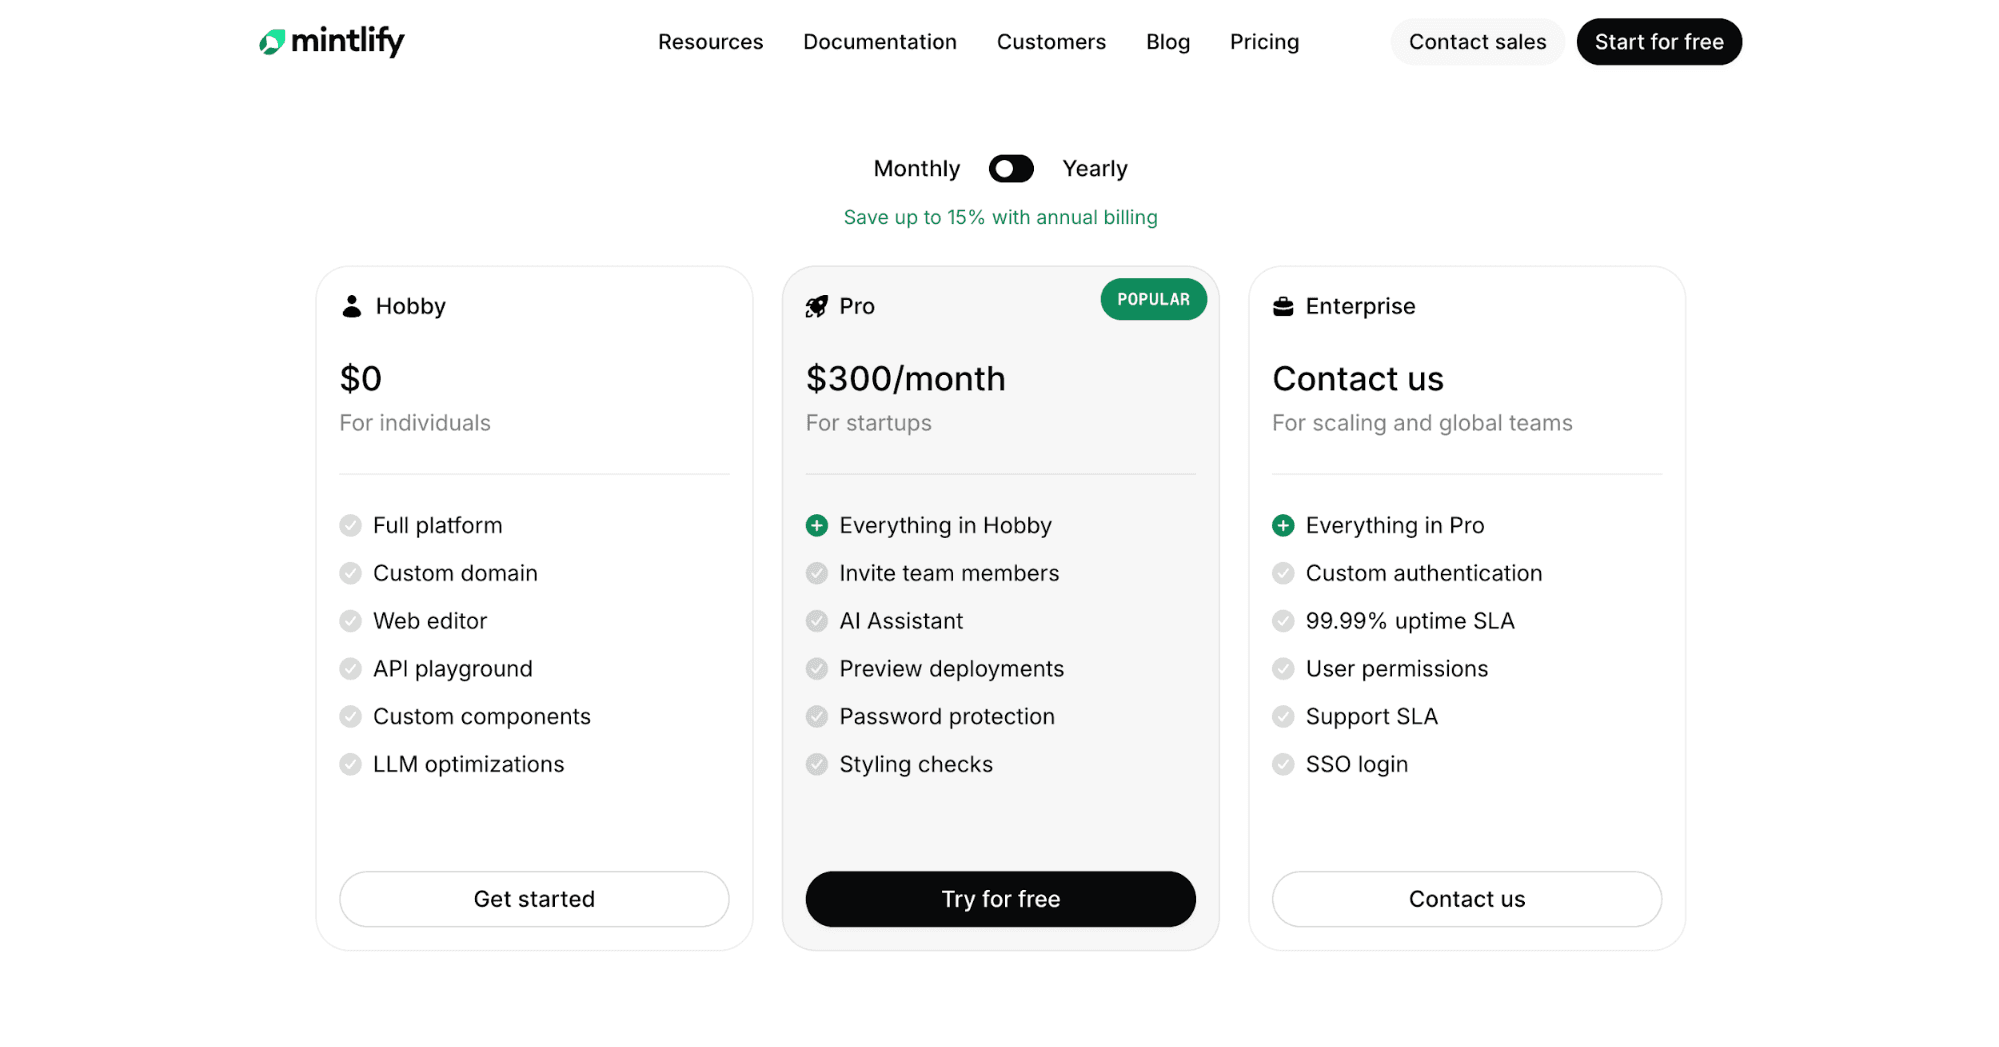Screen dimensions: 1999x1047
Task: Open the Customers page from navigation
Action: 1051,42
